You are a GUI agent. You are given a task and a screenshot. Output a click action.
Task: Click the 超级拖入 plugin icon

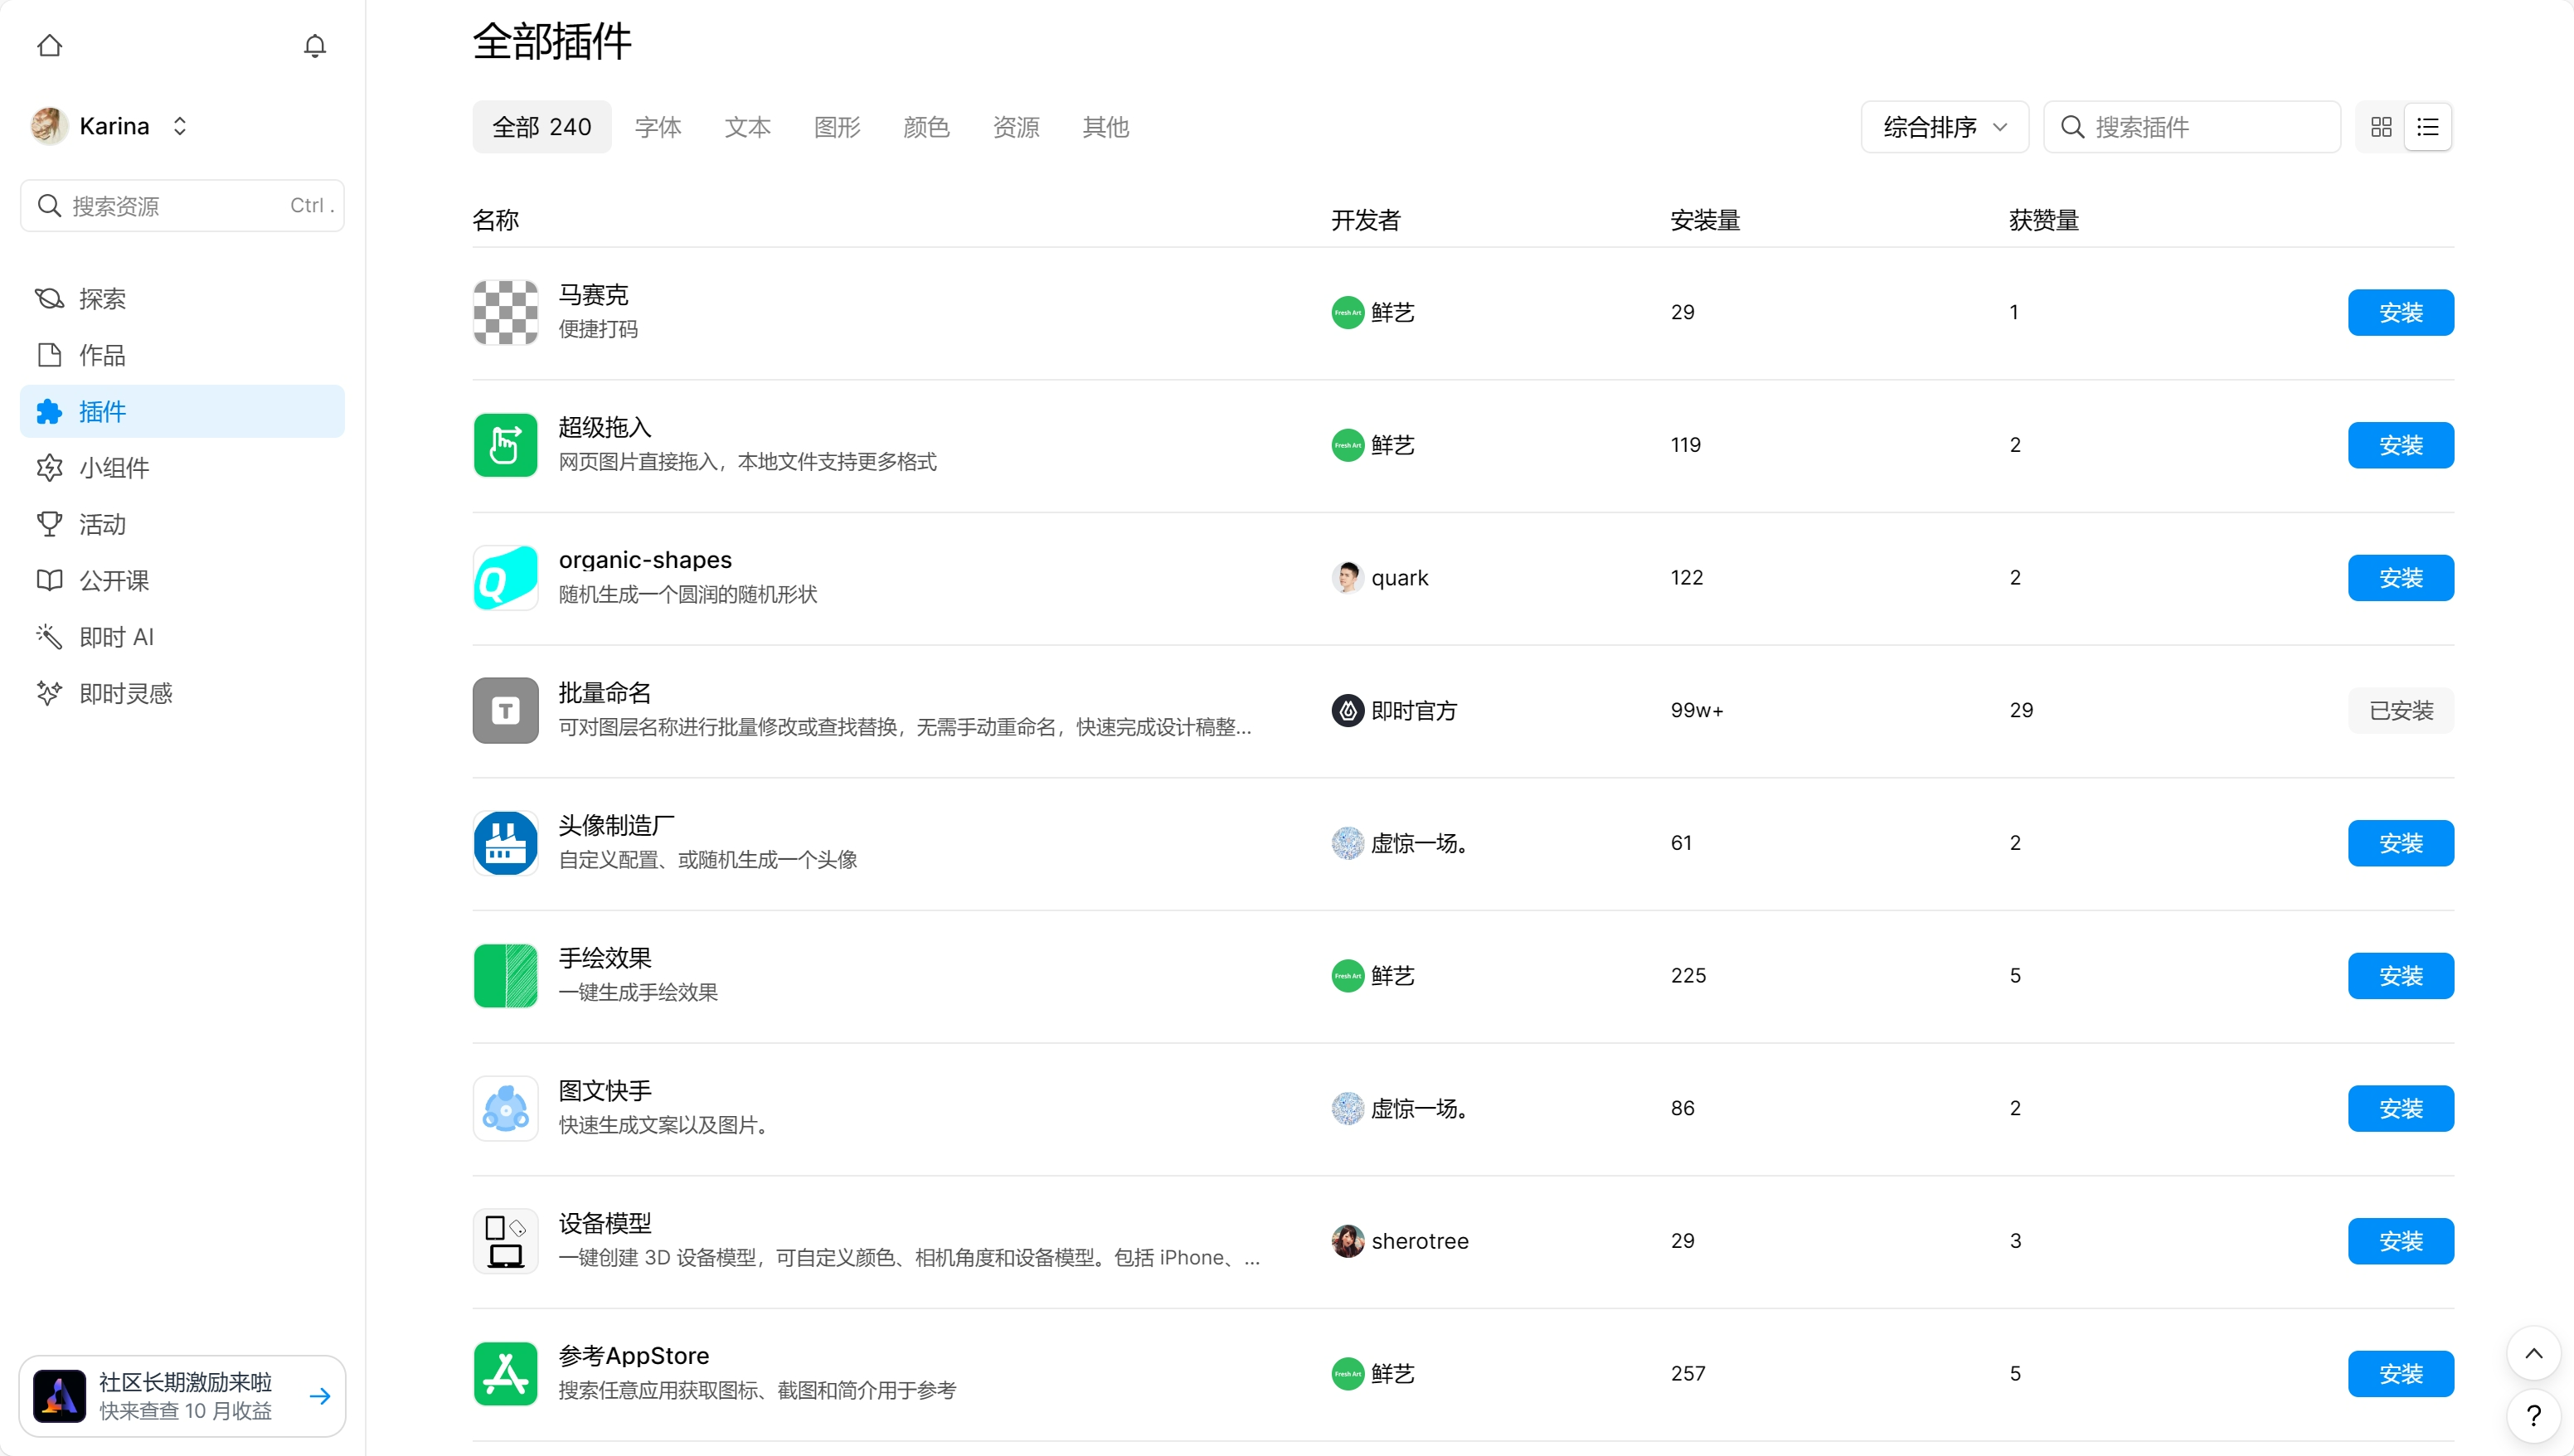tap(505, 445)
